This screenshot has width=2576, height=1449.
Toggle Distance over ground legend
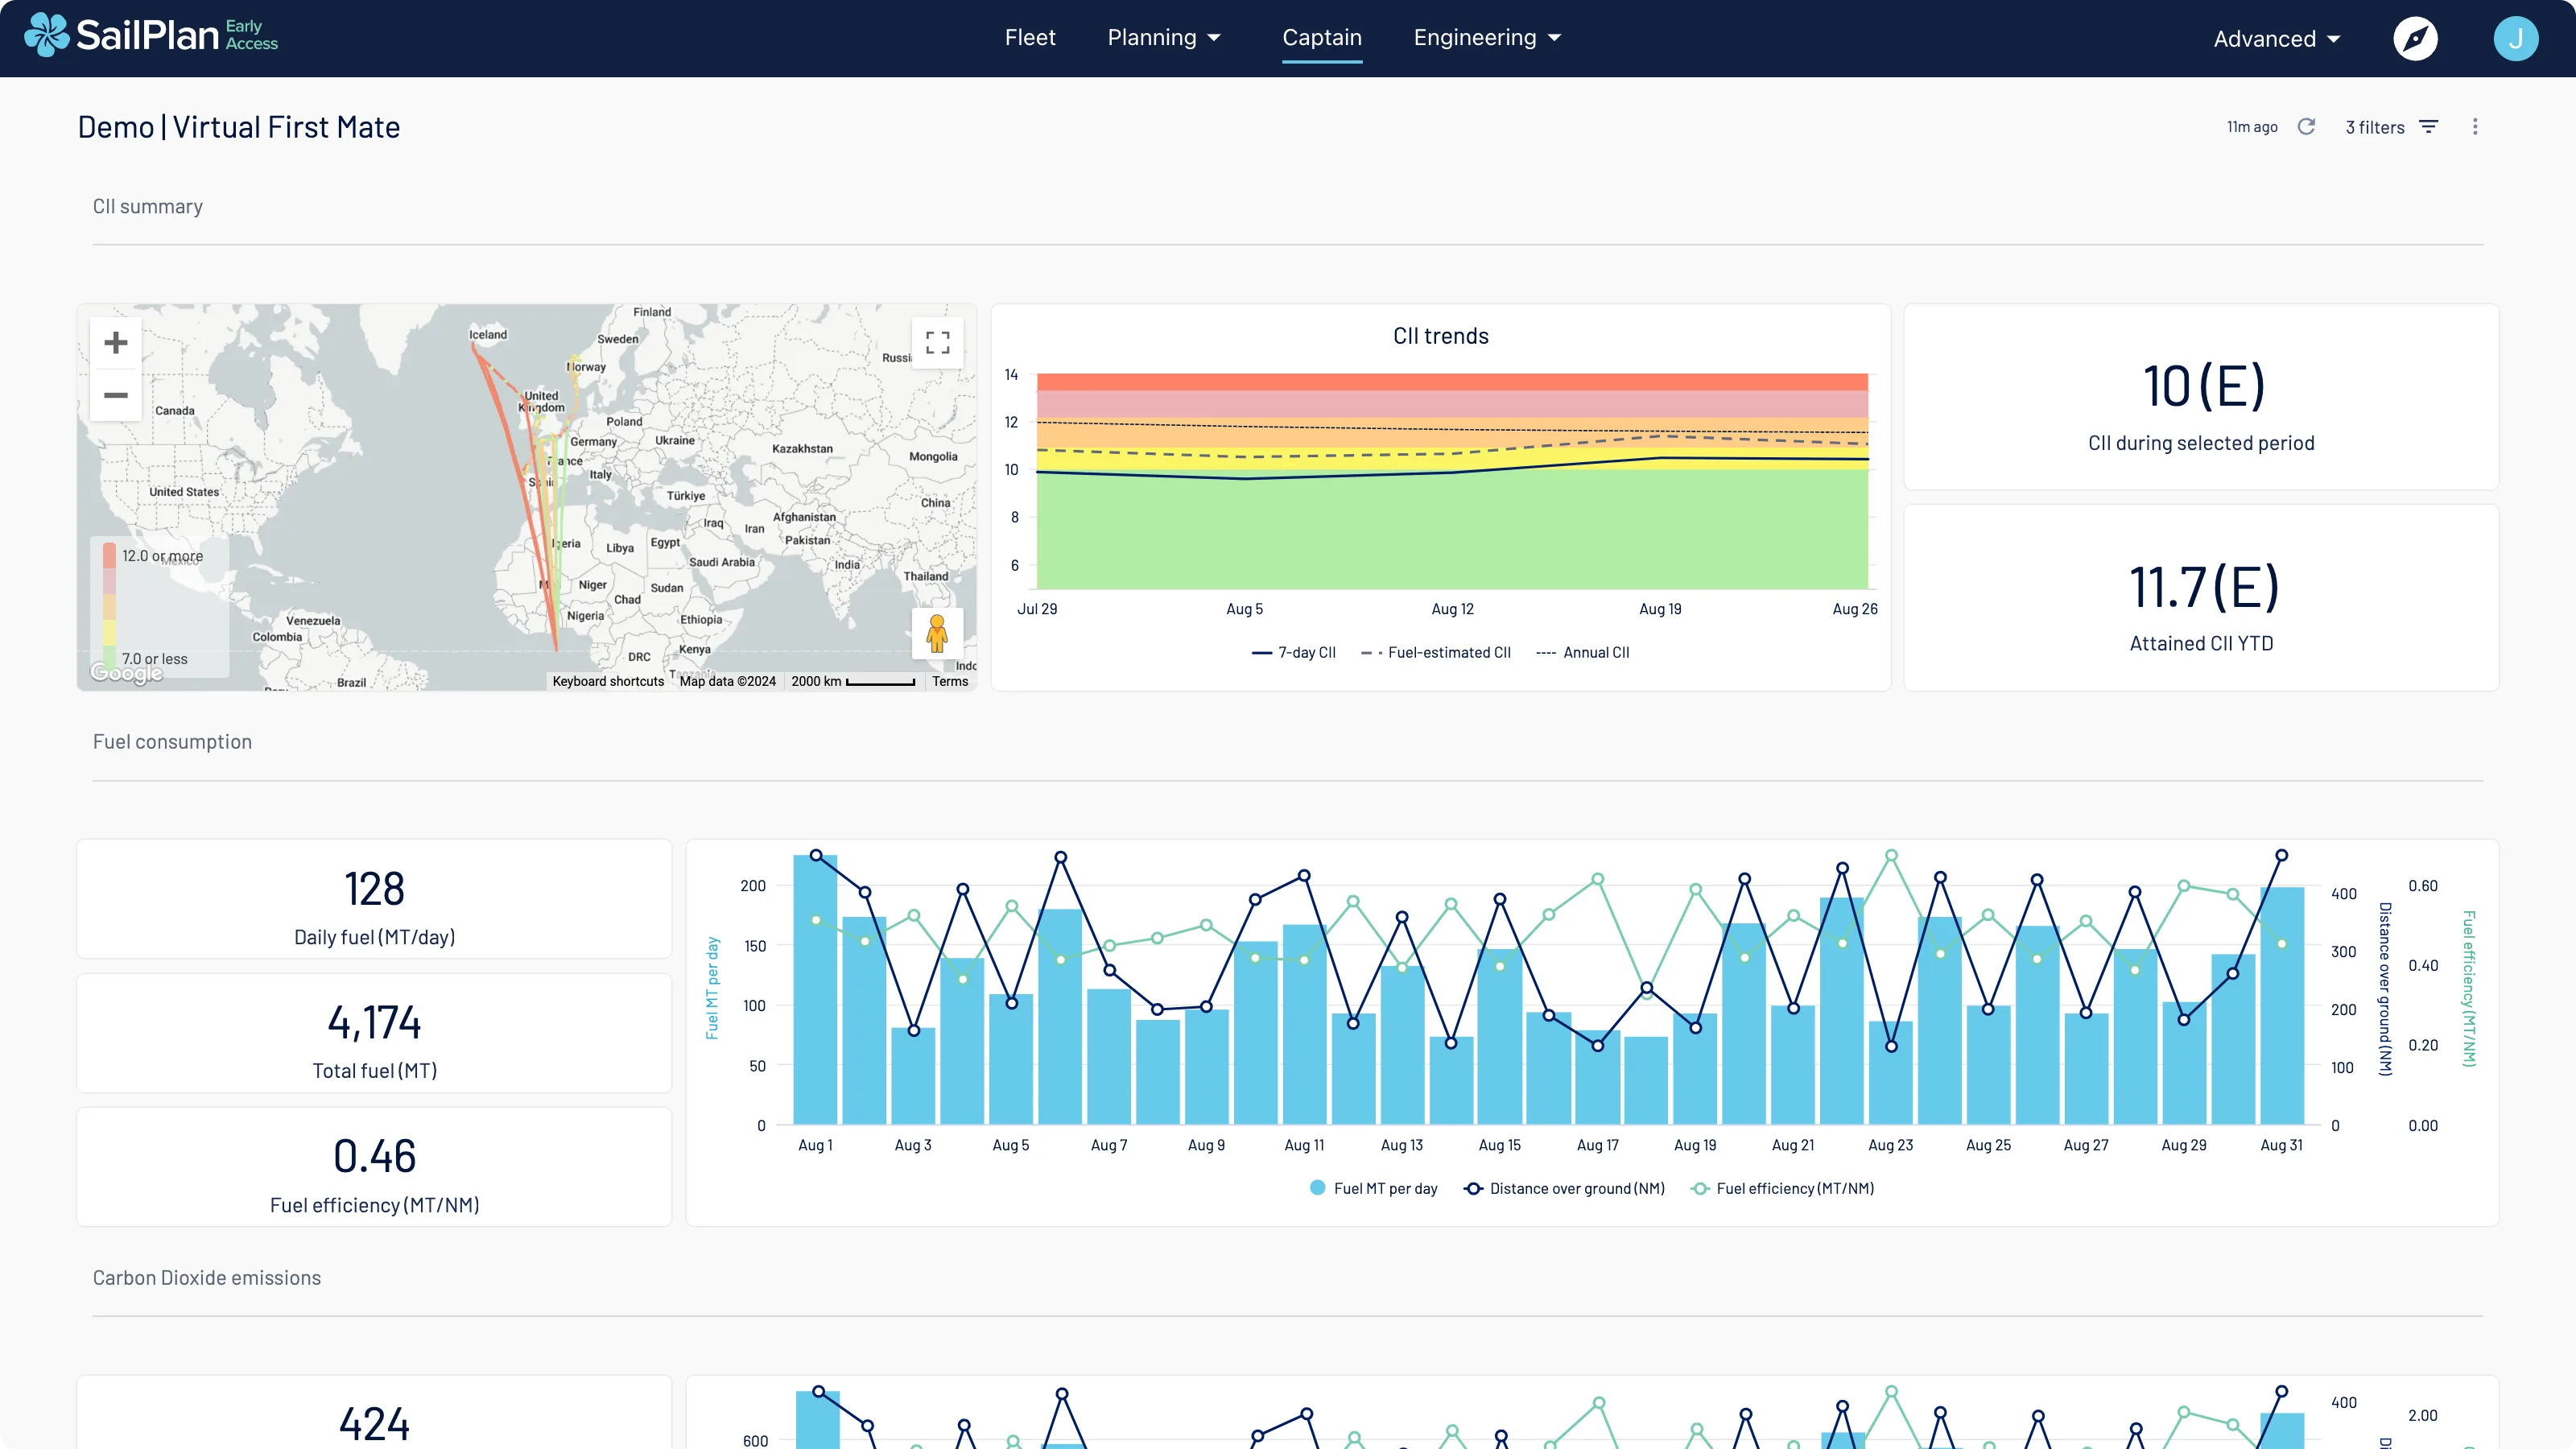1564,1189
